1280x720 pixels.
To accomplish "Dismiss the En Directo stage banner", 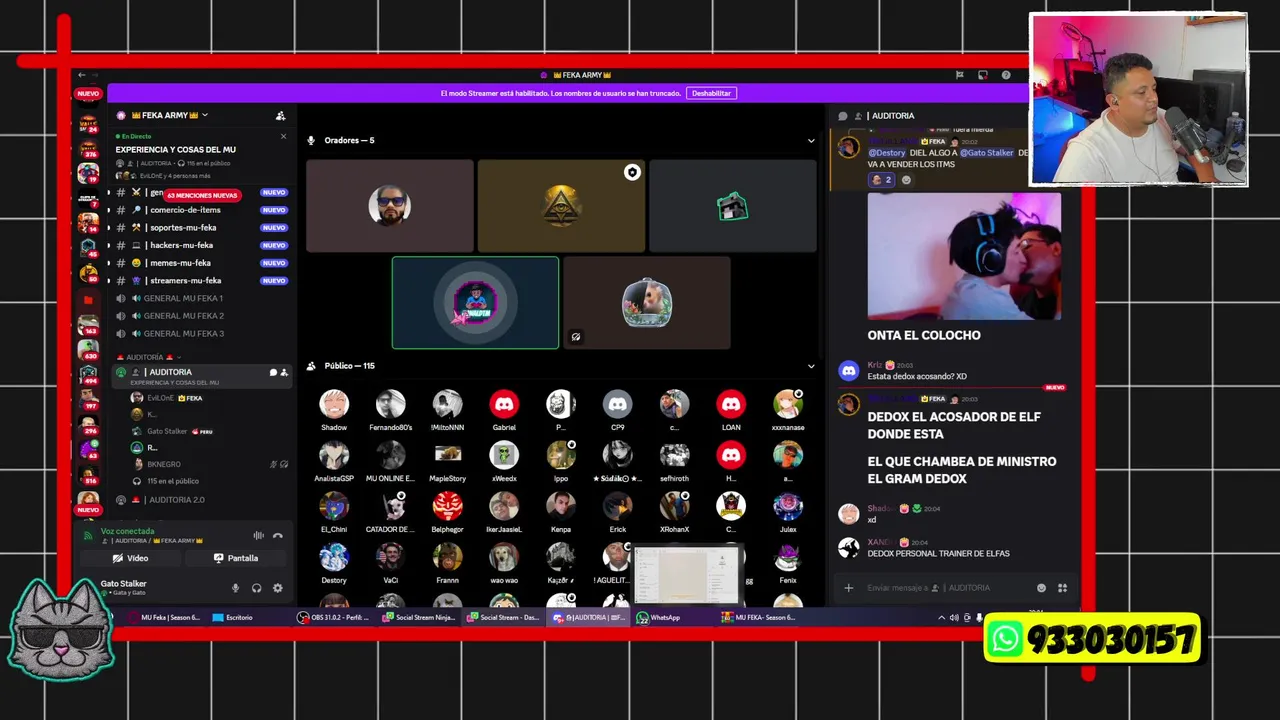I will click(x=283, y=136).
